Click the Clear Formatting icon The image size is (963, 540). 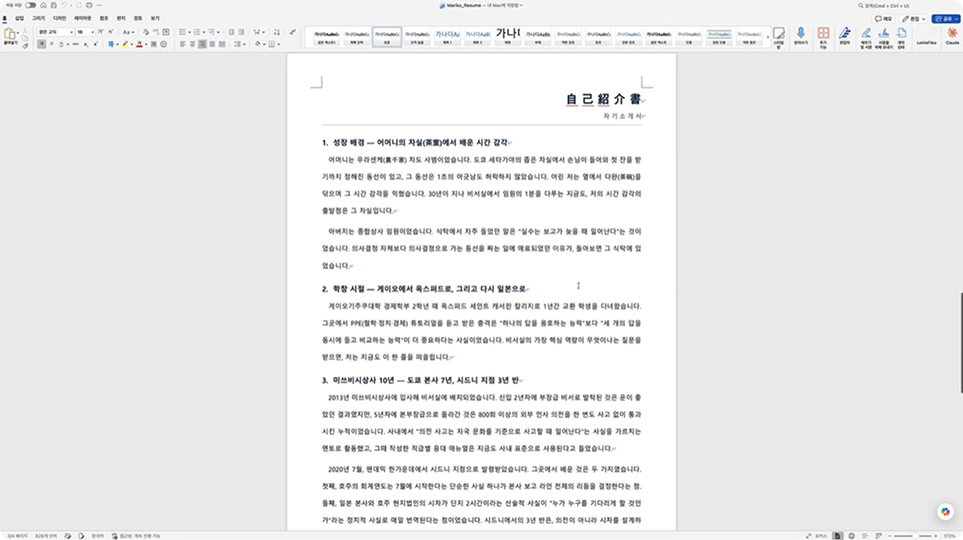[x=146, y=32]
